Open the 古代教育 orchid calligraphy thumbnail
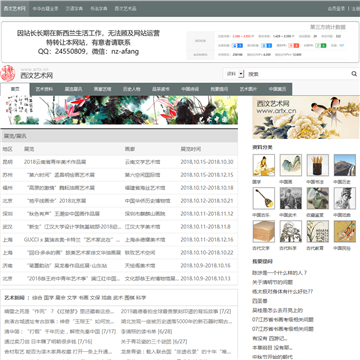360x360 pixels. coord(318,231)
